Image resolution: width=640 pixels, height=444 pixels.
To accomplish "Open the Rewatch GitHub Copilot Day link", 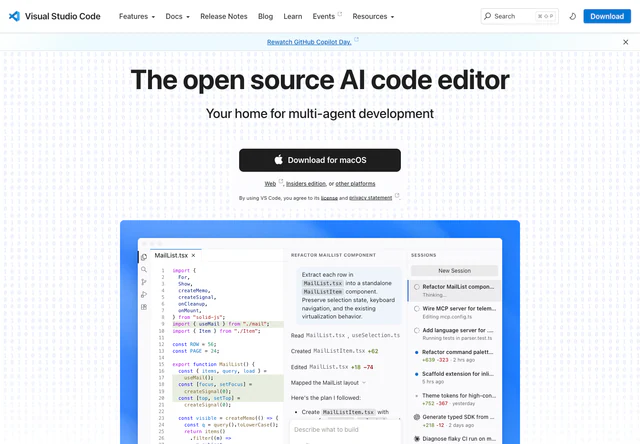I will (x=309, y=42).
